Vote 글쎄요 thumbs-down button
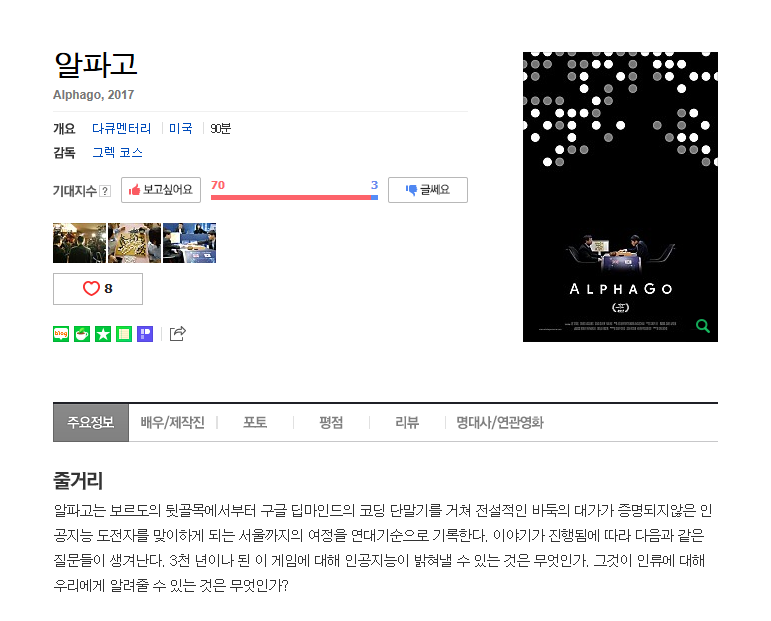Viewport: 771px width, 621px height. 428,190
